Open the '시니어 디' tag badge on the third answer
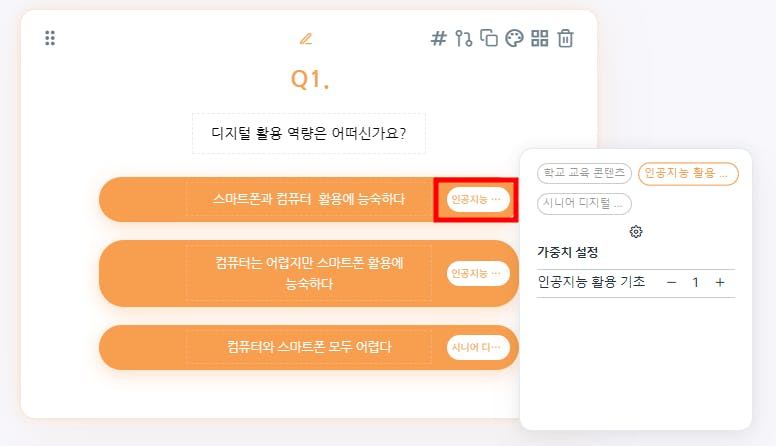Viewport: 776px width, 446px height. pos(478,347)
